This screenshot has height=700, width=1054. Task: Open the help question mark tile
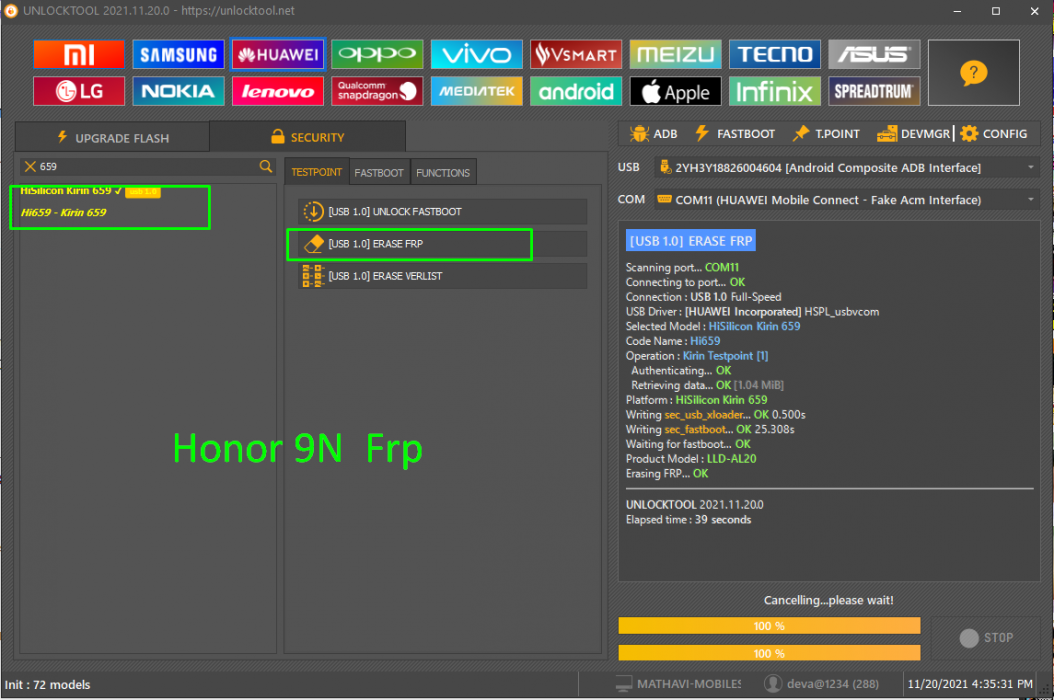[x=973, y=73]
